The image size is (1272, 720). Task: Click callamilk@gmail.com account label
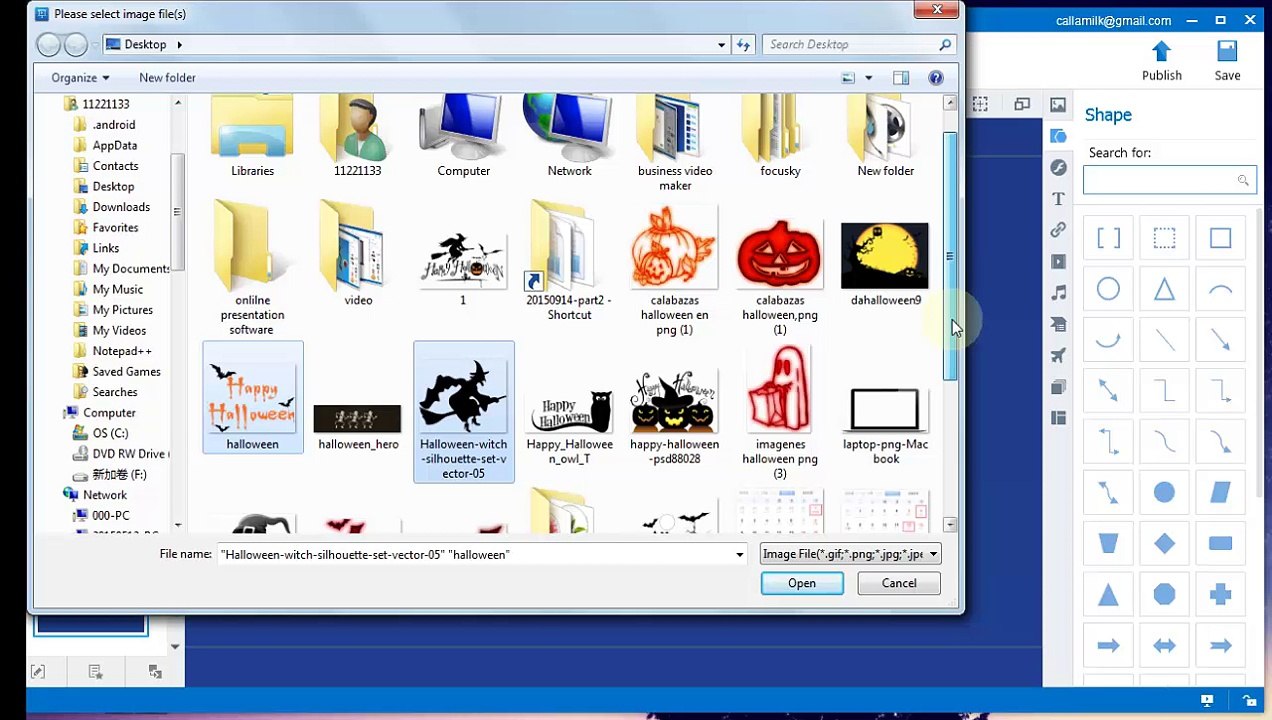1113,20
